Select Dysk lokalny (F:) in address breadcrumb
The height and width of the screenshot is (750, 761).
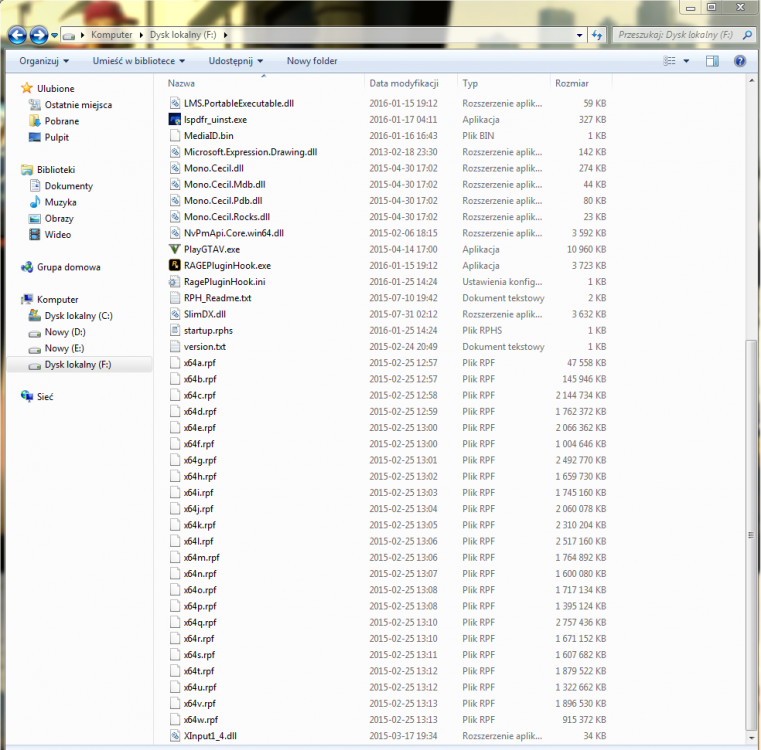click(183, 35)
